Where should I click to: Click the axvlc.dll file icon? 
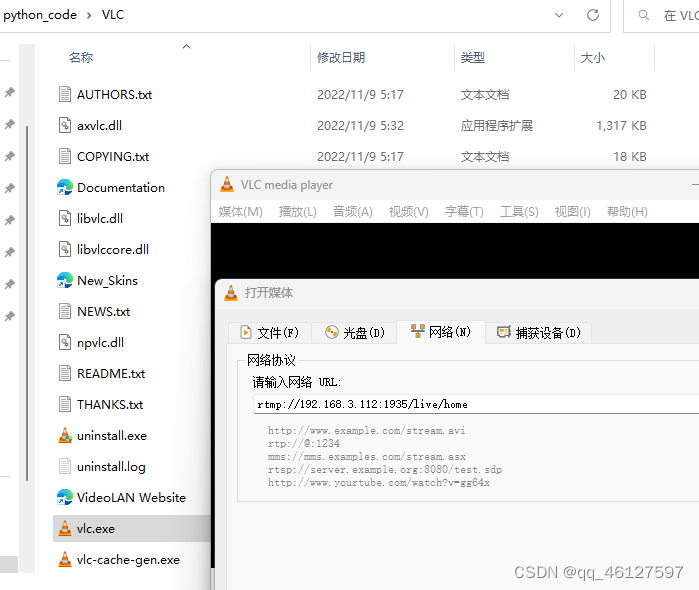coord(65,125)
